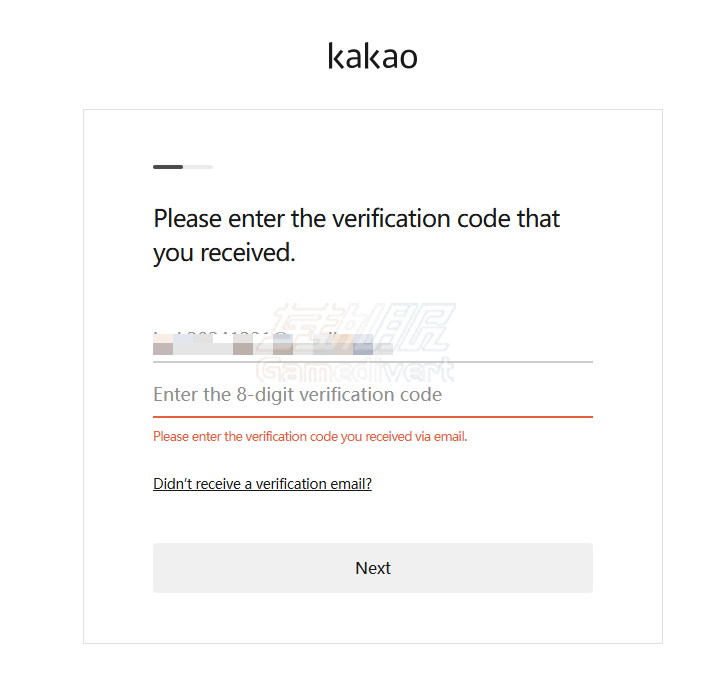Click empty card space below Next button

[372, 618]
